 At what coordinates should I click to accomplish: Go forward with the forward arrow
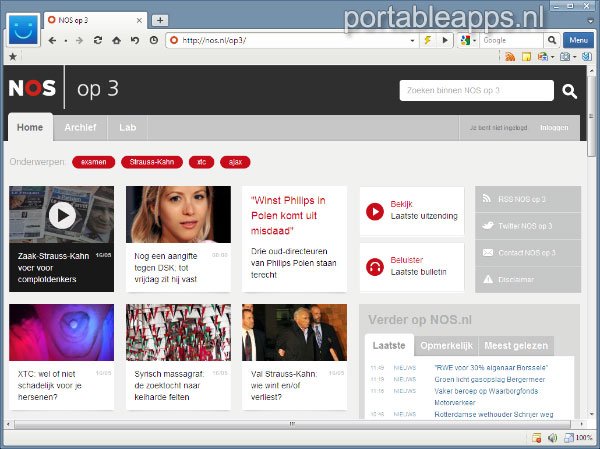point(79,40)
